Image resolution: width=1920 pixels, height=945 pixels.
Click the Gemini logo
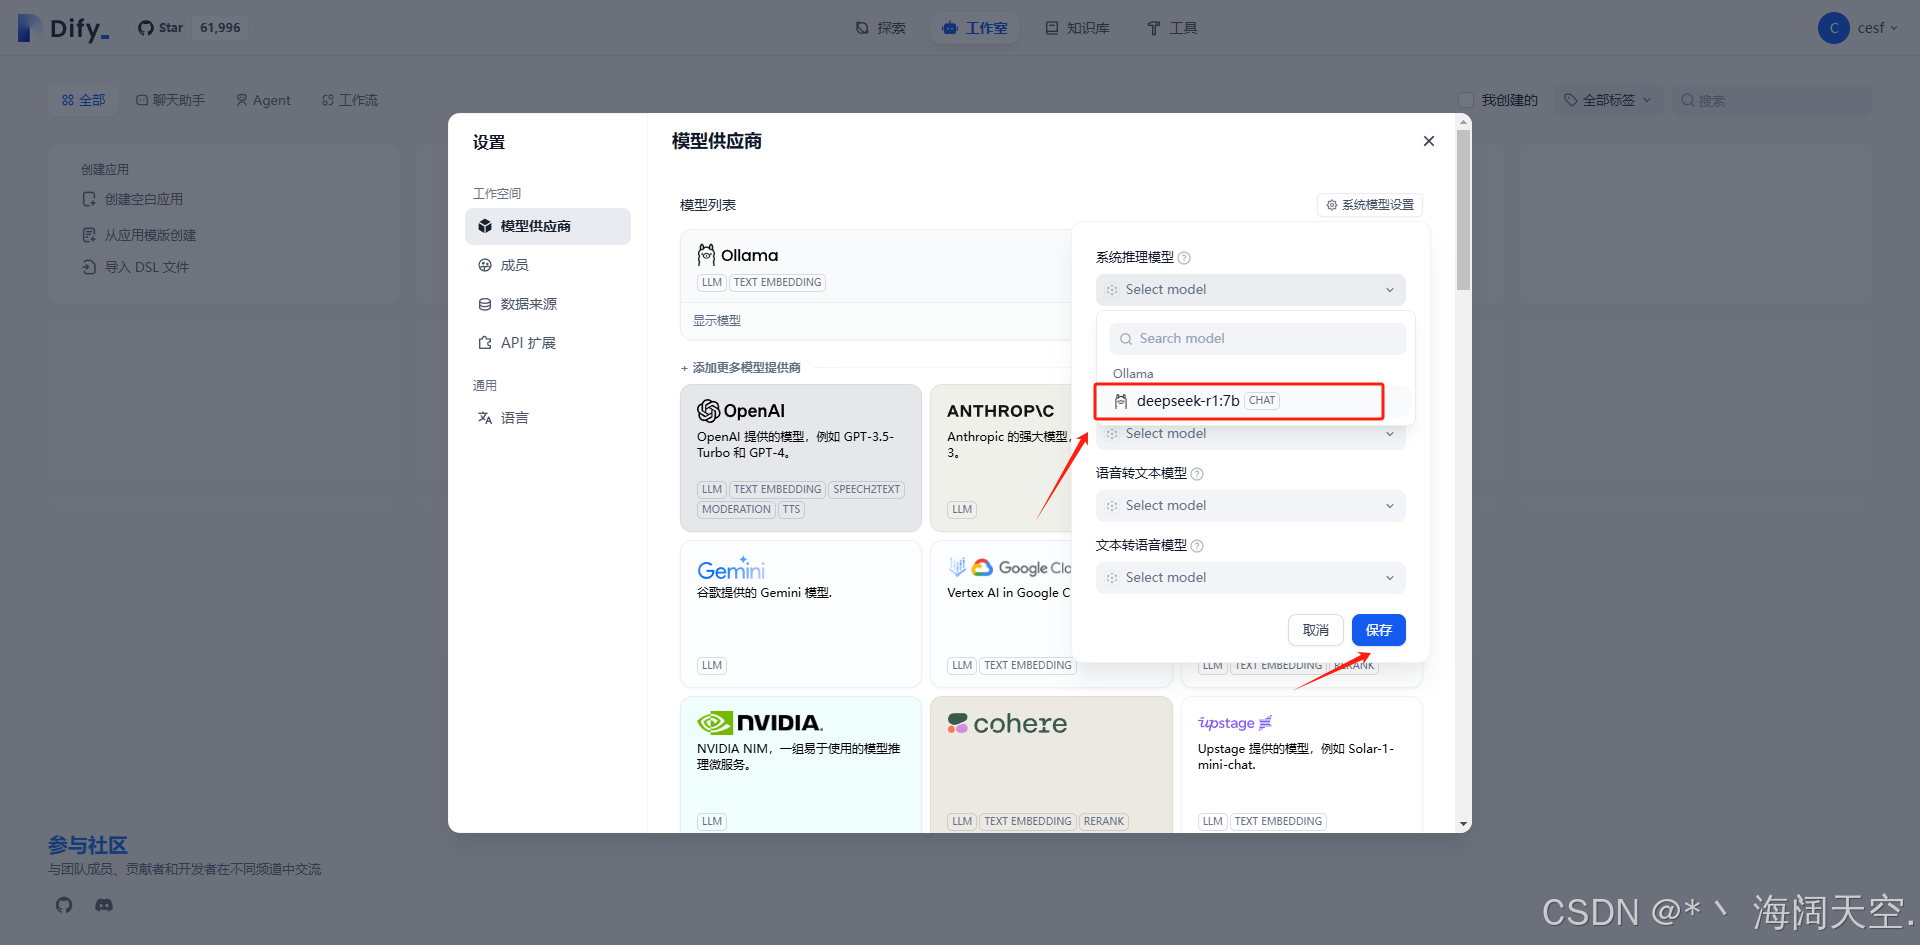point(731,569)
